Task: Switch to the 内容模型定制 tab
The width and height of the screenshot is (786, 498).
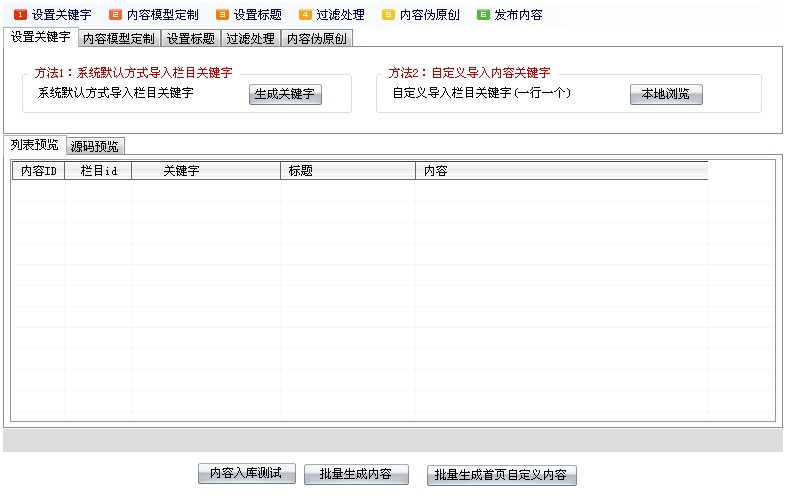Action: (x=118, y=39)
